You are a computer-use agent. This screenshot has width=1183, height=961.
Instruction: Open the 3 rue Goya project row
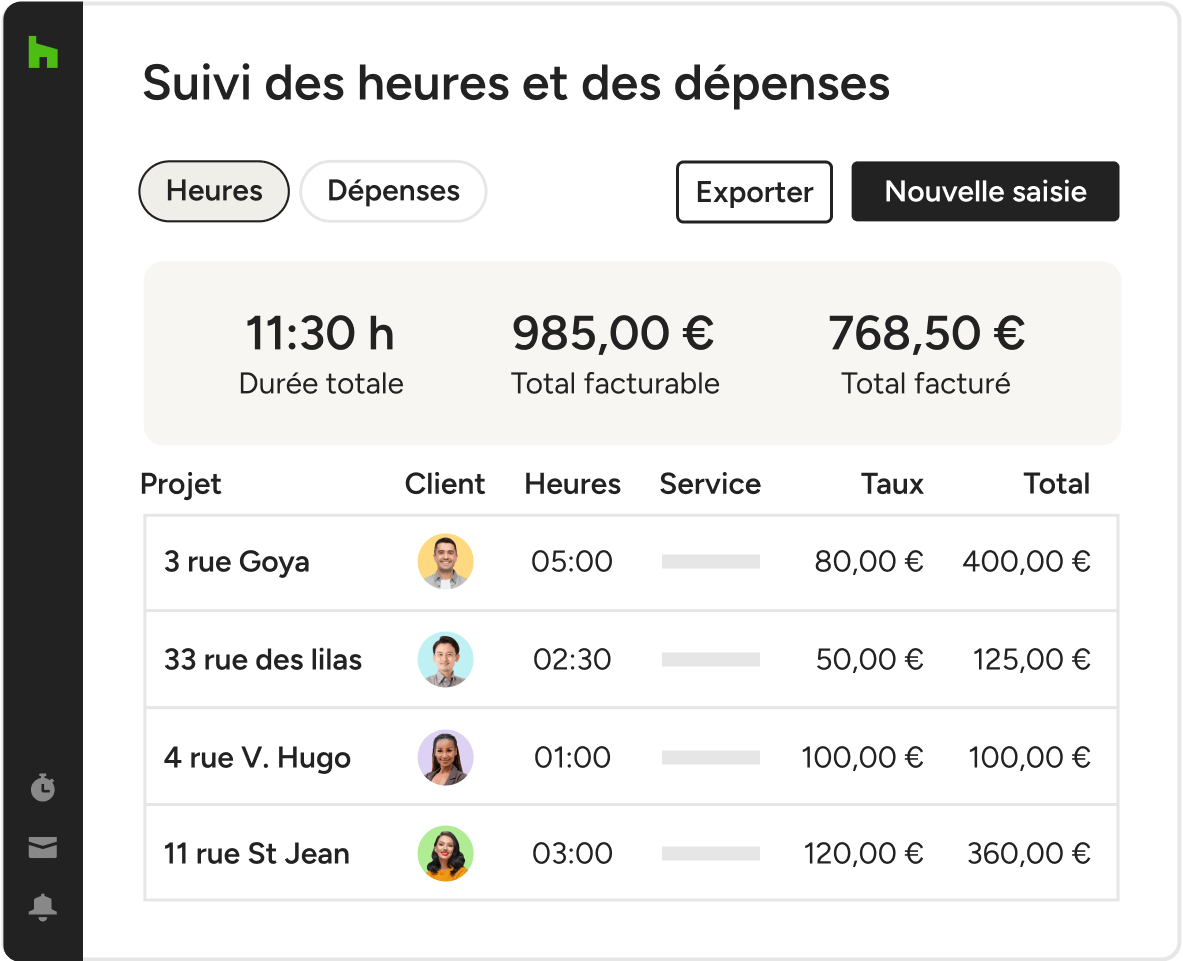pyautogui.click(x=237, y=562)
